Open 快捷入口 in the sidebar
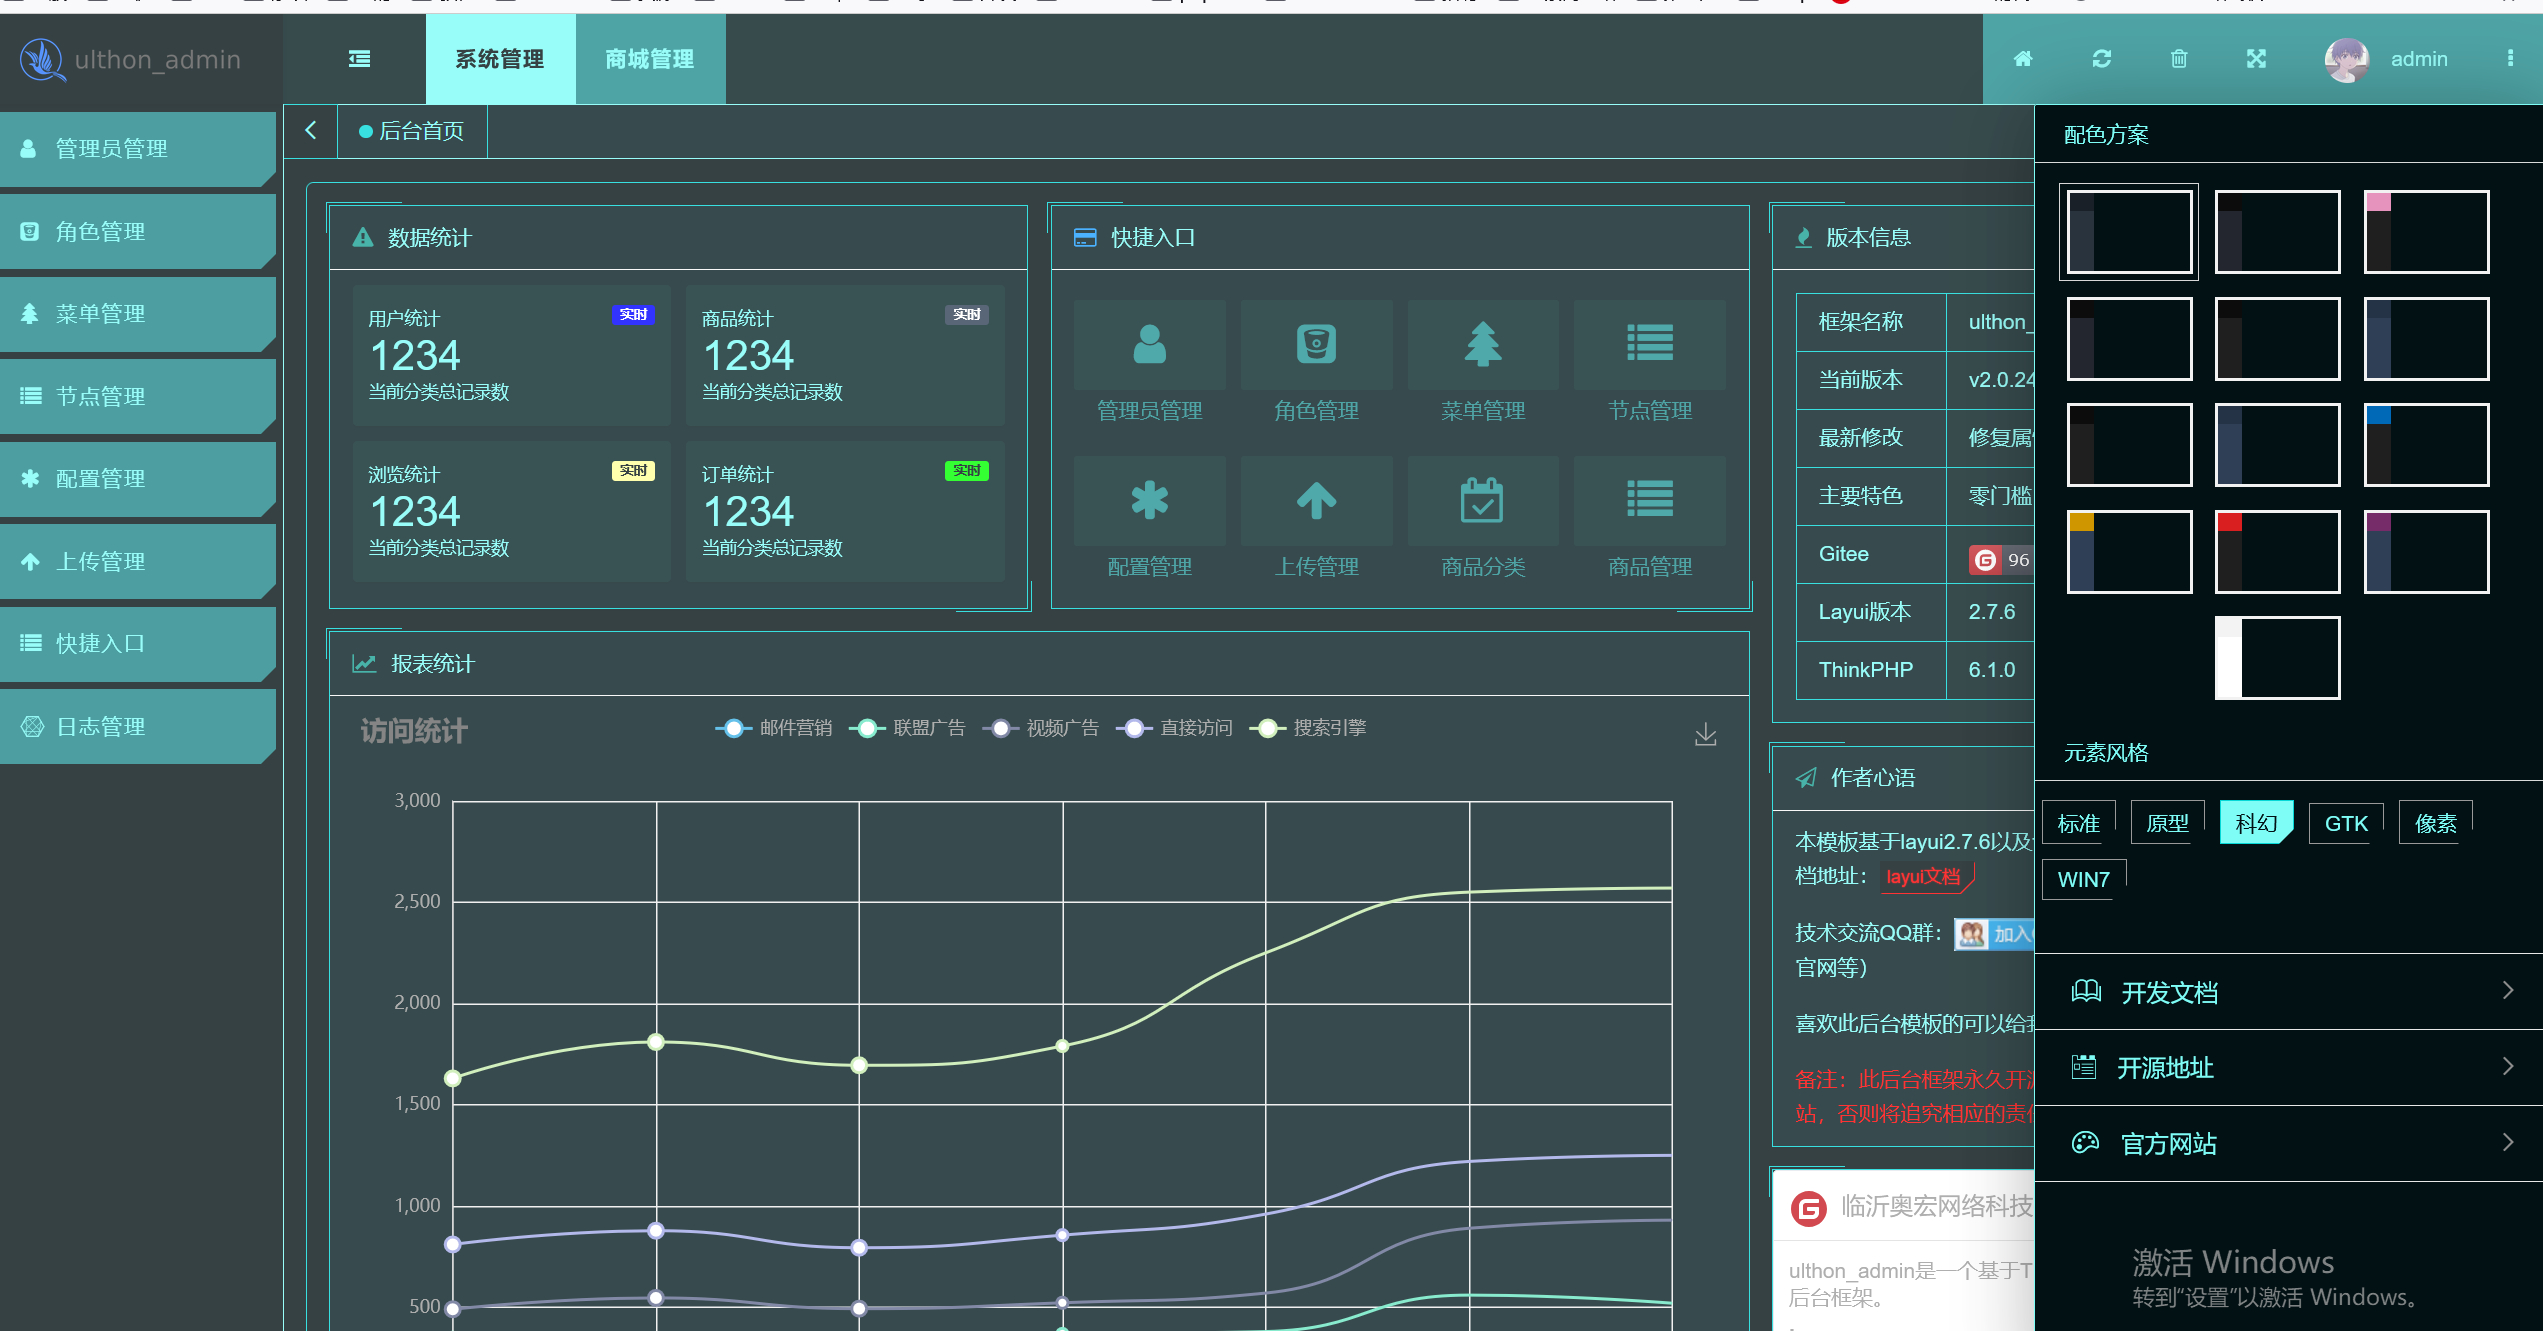 pyautogui.click(x=138, y=644)
